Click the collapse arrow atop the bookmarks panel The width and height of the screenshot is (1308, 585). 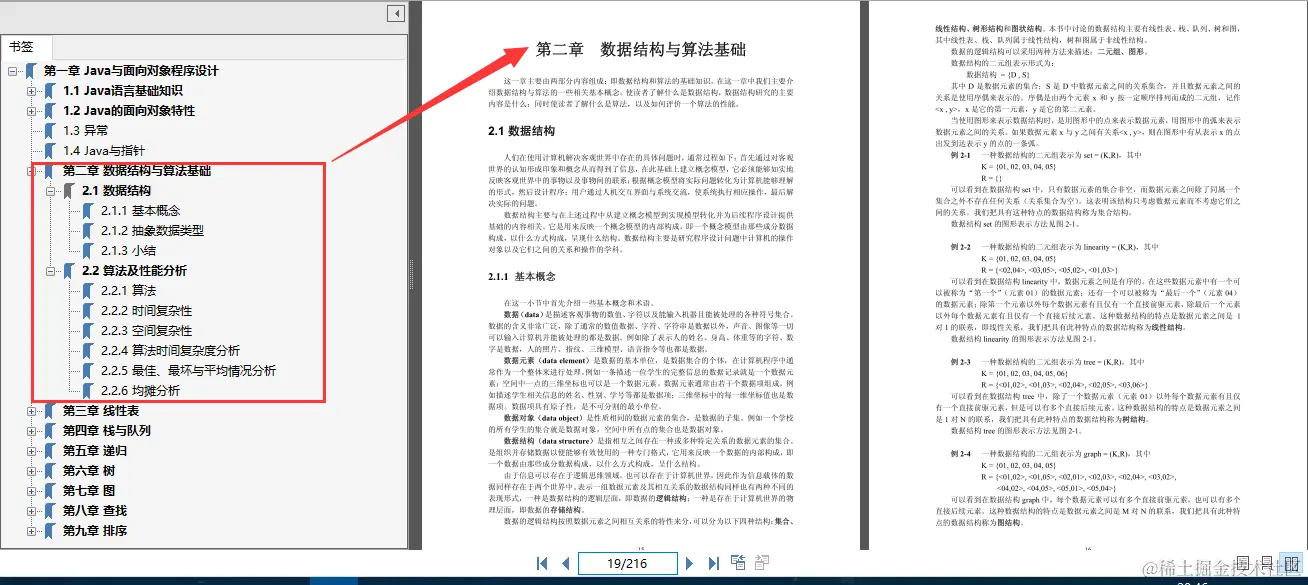395,13
